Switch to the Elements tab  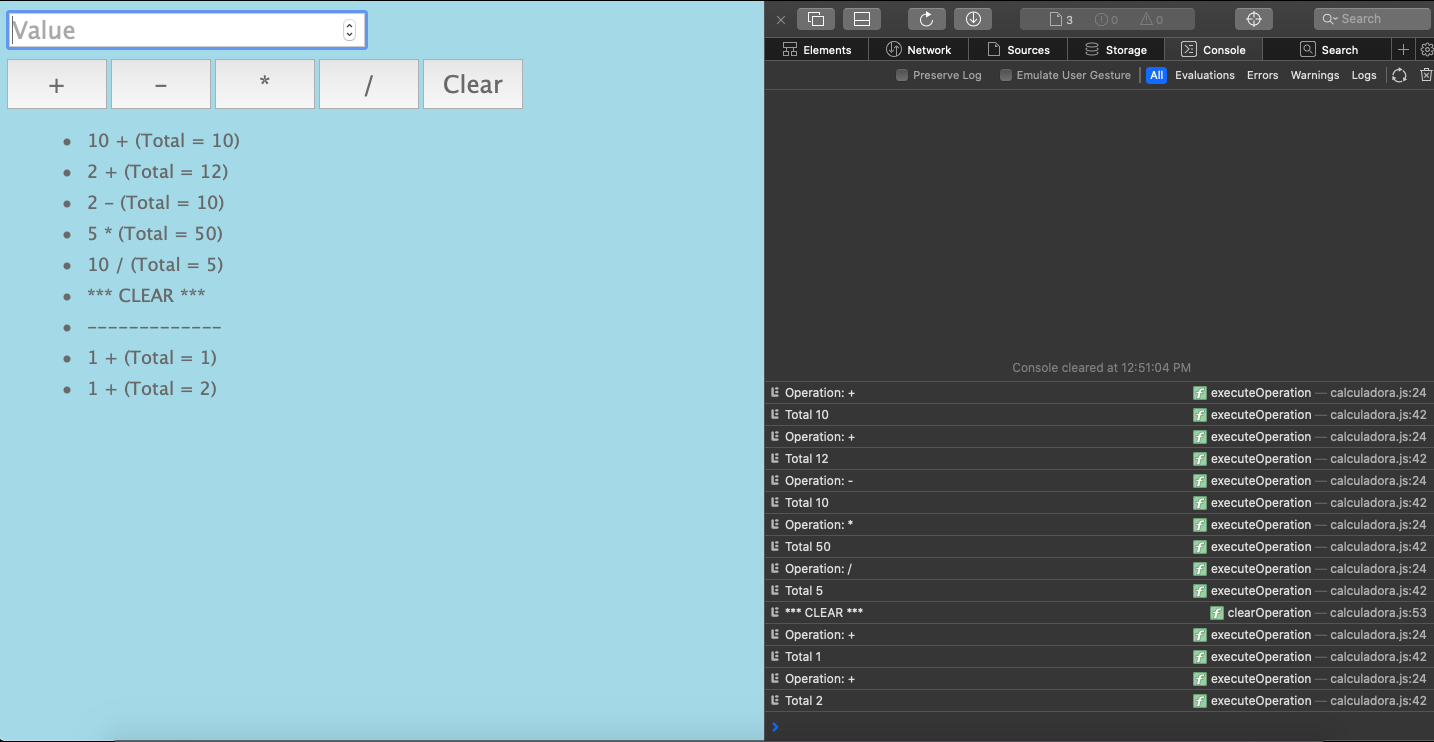817,49
